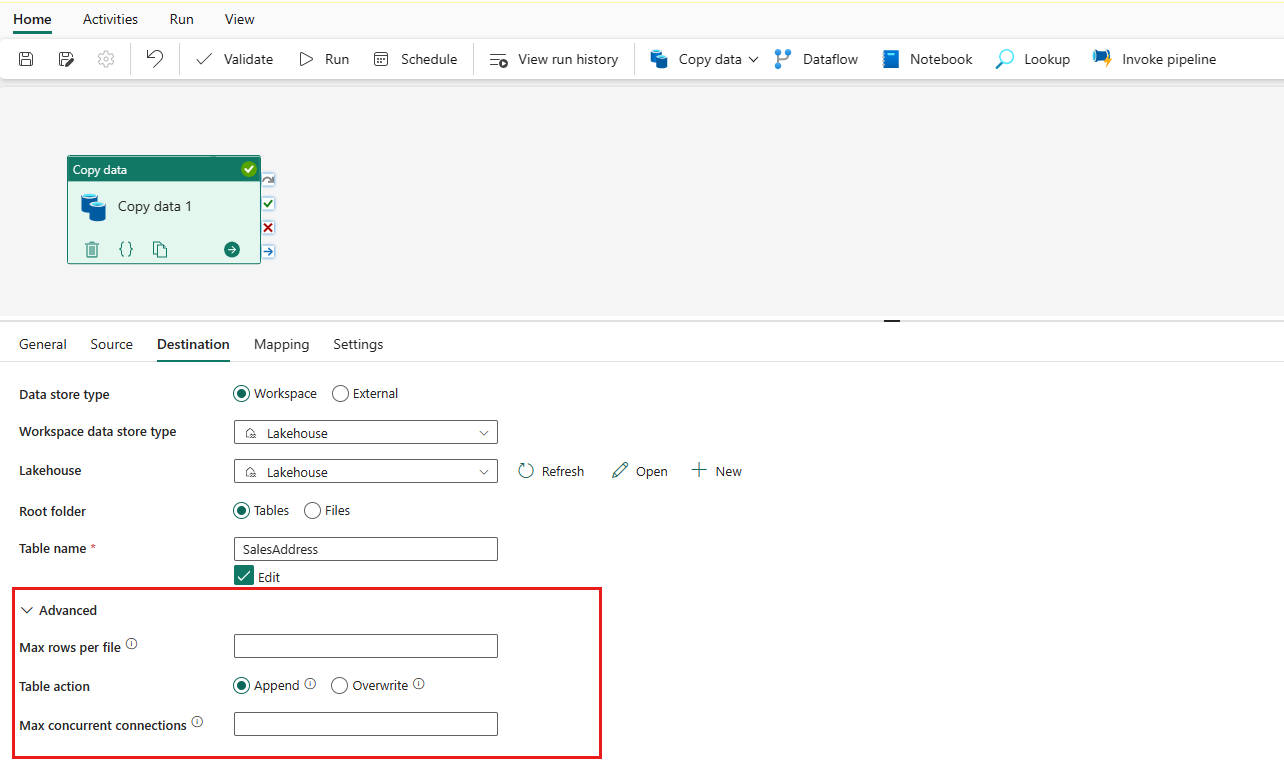Show info tooltip for Overwrite

(419, 684)
